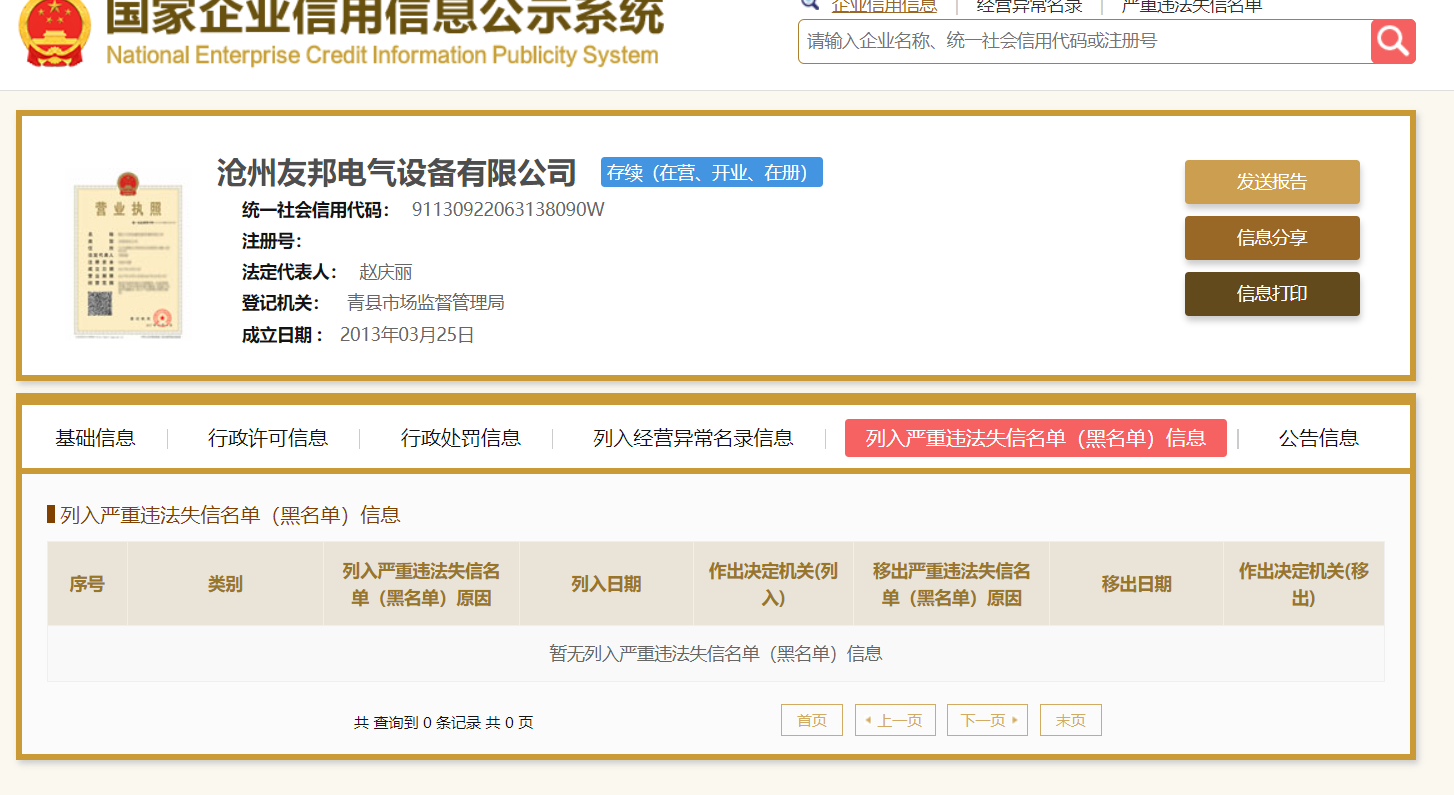Click the 登记机关 label

281,303
